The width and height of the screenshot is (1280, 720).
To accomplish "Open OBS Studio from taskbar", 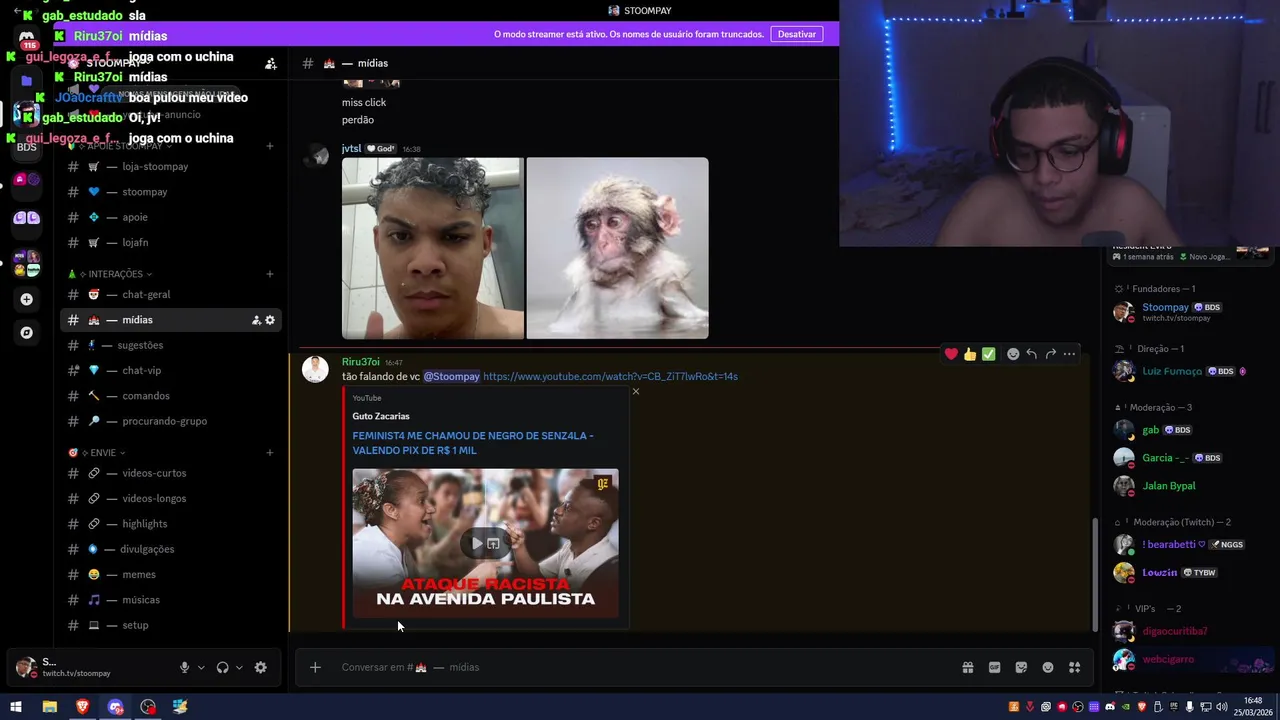I will [148, 707].
